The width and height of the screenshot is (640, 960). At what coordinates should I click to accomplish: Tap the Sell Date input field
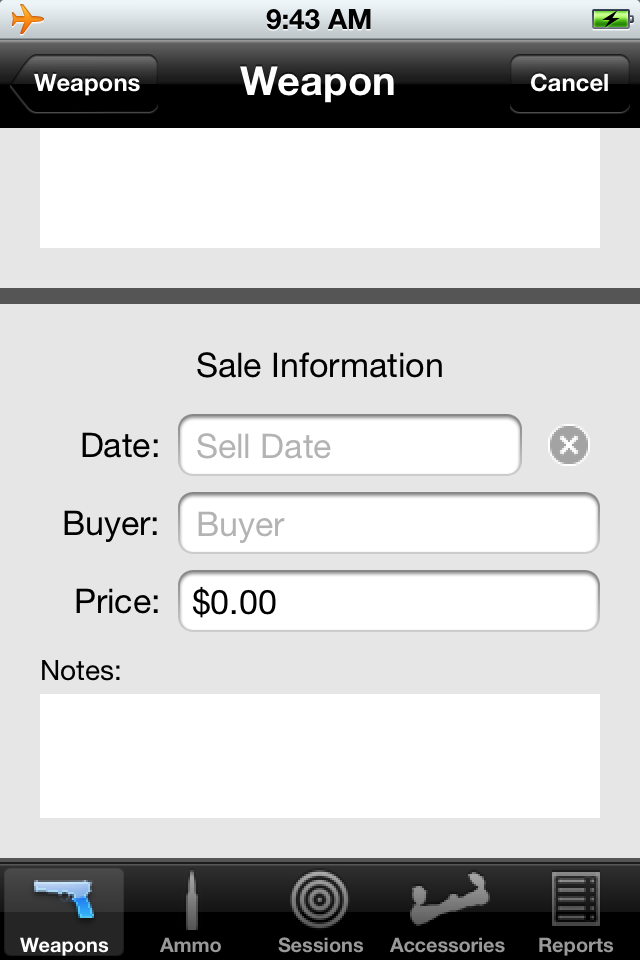(x=349, y=445)
